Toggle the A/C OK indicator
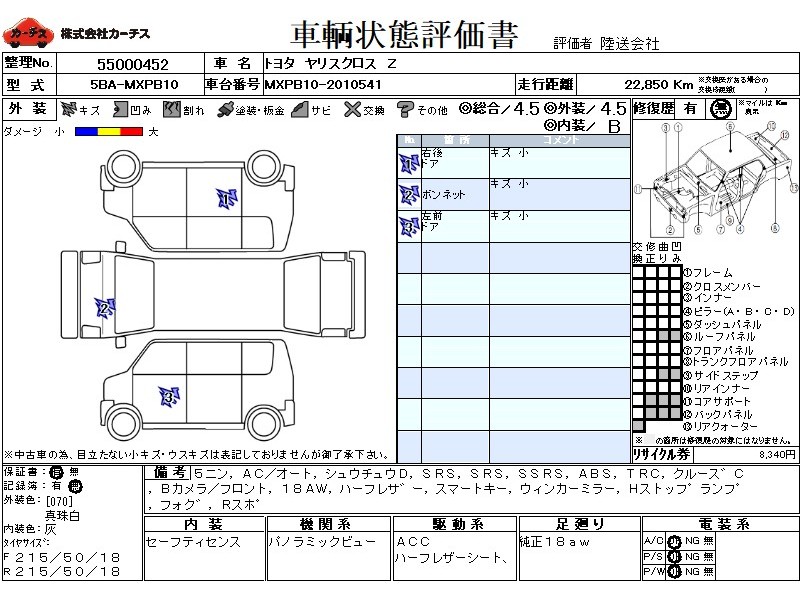 674,541
